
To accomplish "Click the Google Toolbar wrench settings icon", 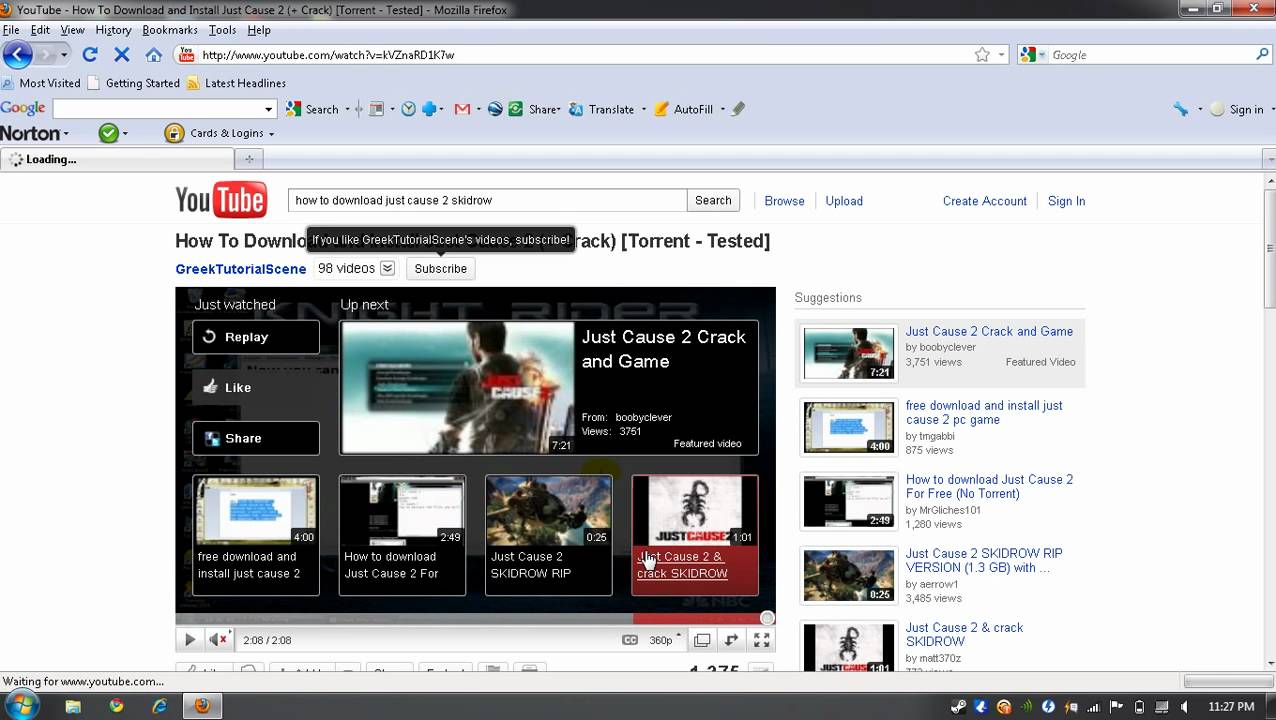I will click(1181, 109).
